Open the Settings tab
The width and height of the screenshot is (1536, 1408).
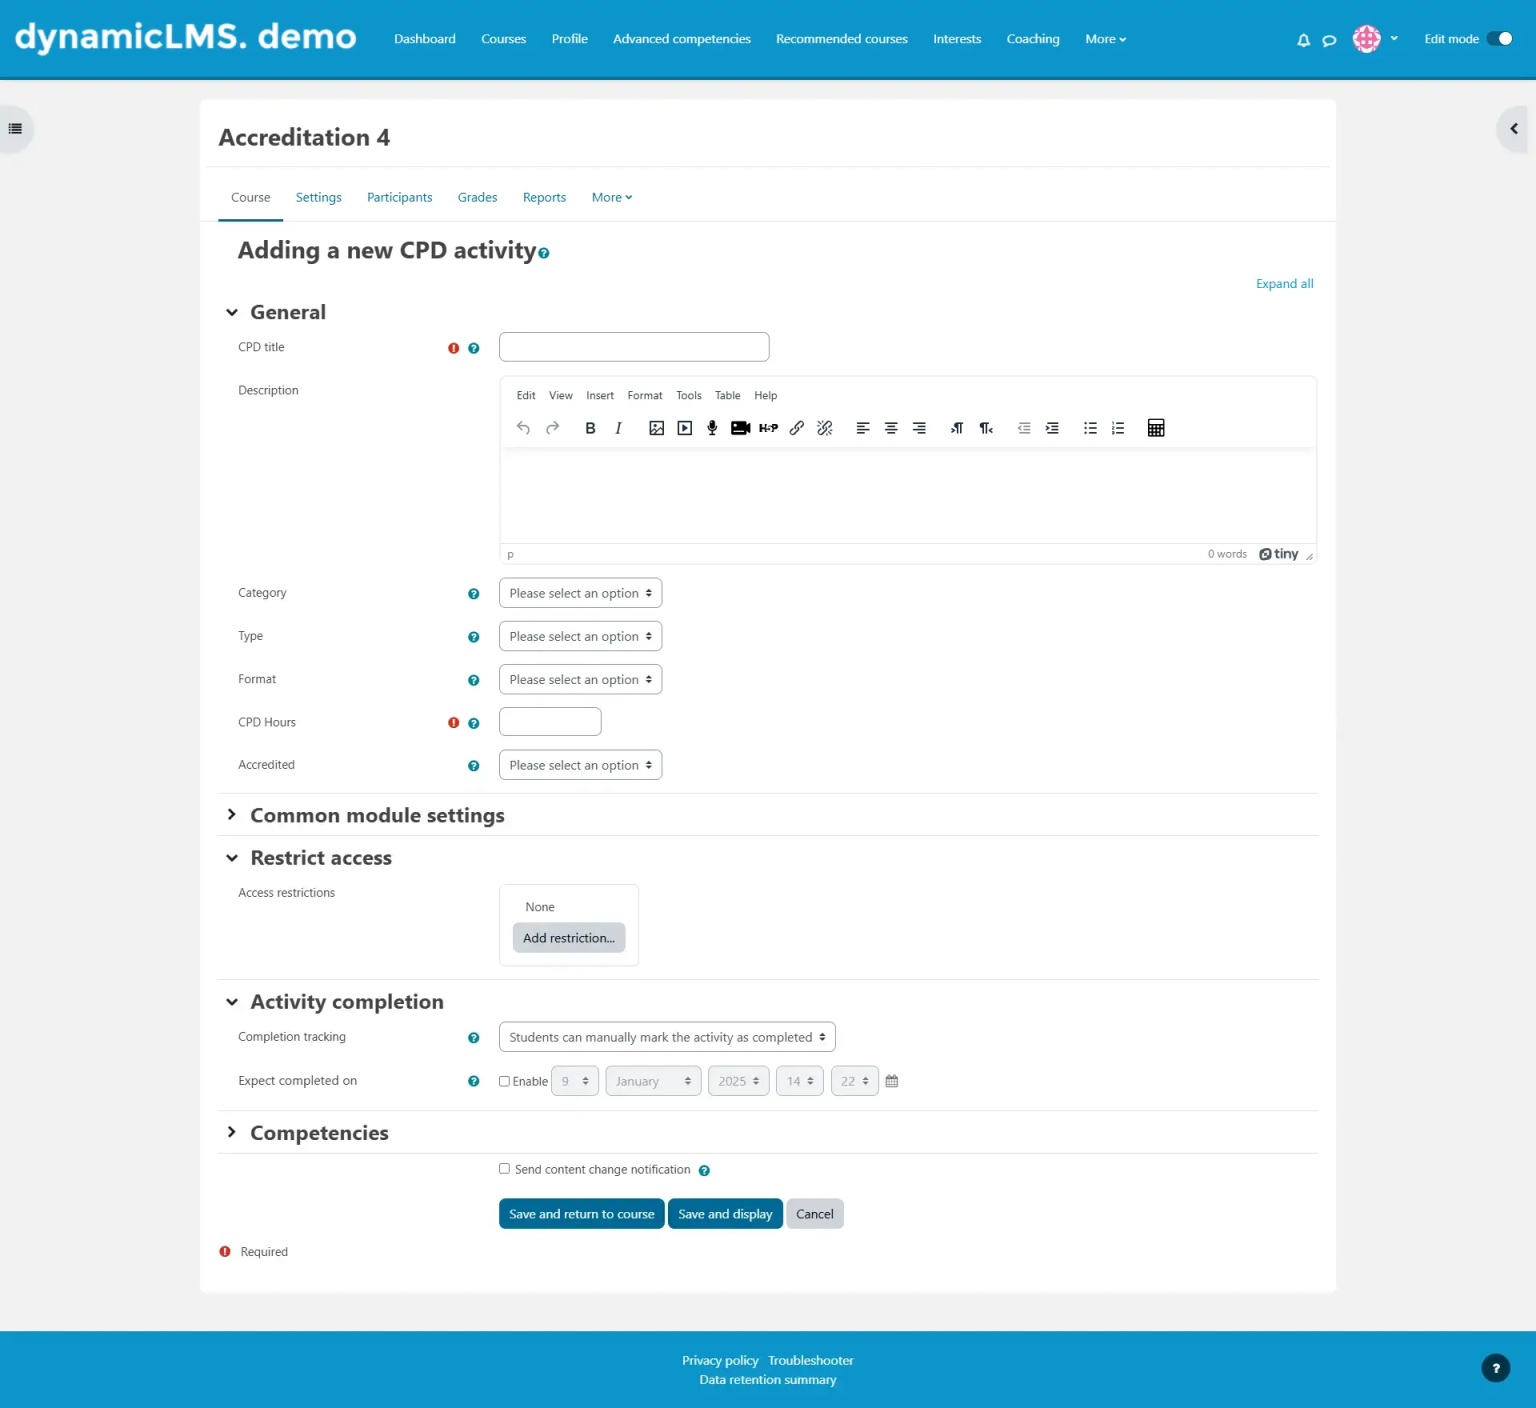(x=318, y=197)
